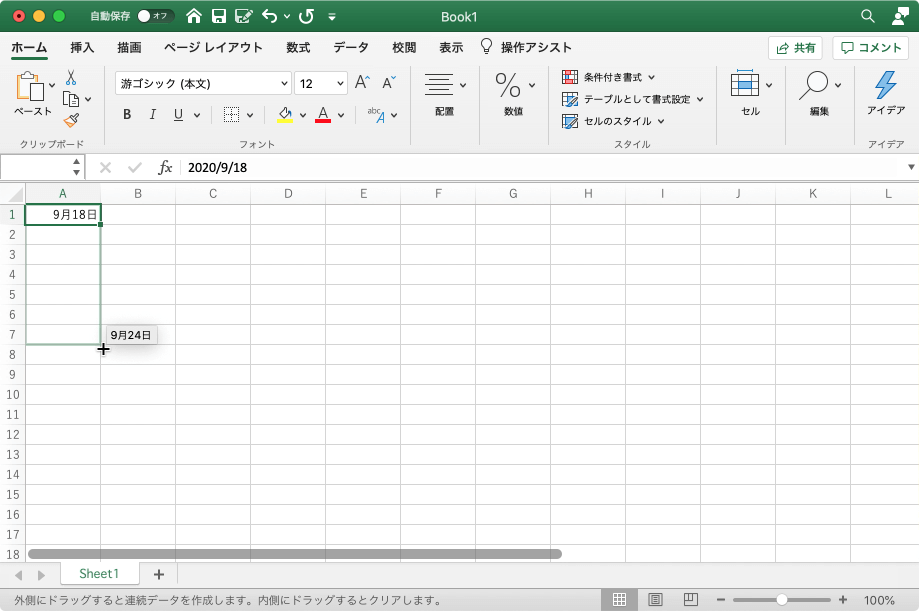Switch to Page Layout view icon

tap(655, 599)
